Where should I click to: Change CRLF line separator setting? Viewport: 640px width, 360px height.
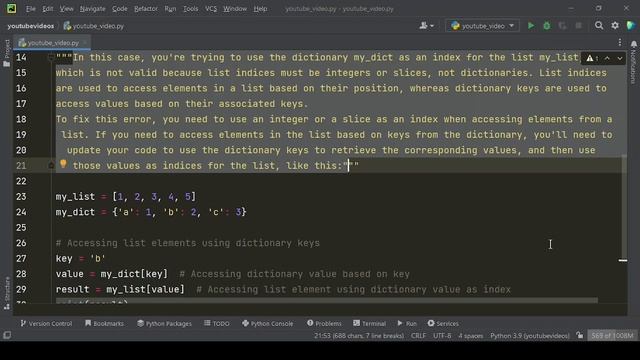418,336
